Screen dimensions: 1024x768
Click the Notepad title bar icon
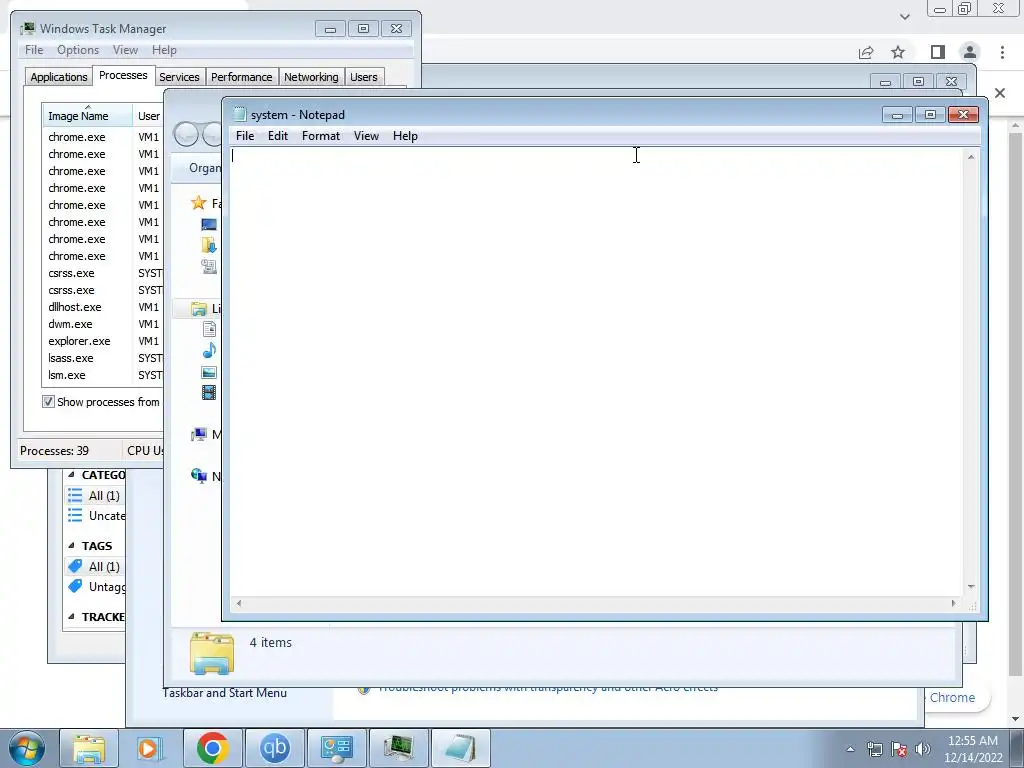[240, 114]
